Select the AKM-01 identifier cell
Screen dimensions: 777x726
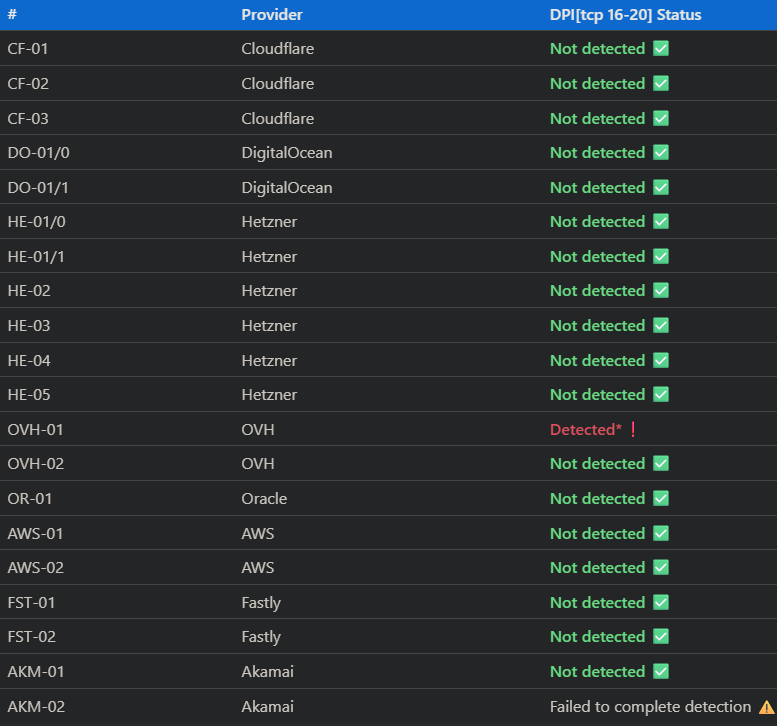tap(36, 671)
